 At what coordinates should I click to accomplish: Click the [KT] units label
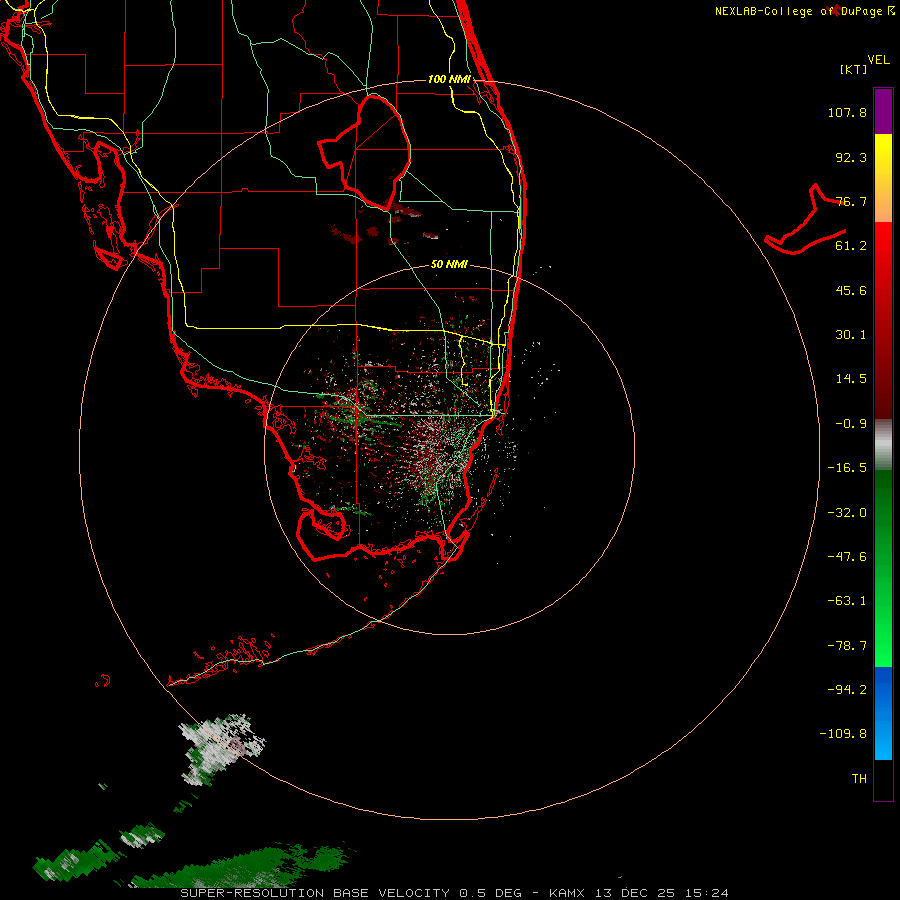click(x=854, y=69)
